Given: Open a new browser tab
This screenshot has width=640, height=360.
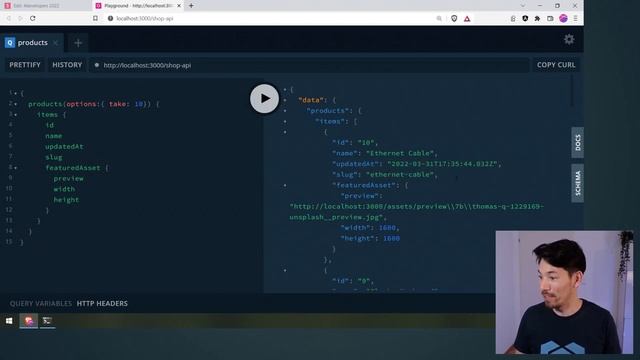Looking at the screenshot, I should coord(191,6).
